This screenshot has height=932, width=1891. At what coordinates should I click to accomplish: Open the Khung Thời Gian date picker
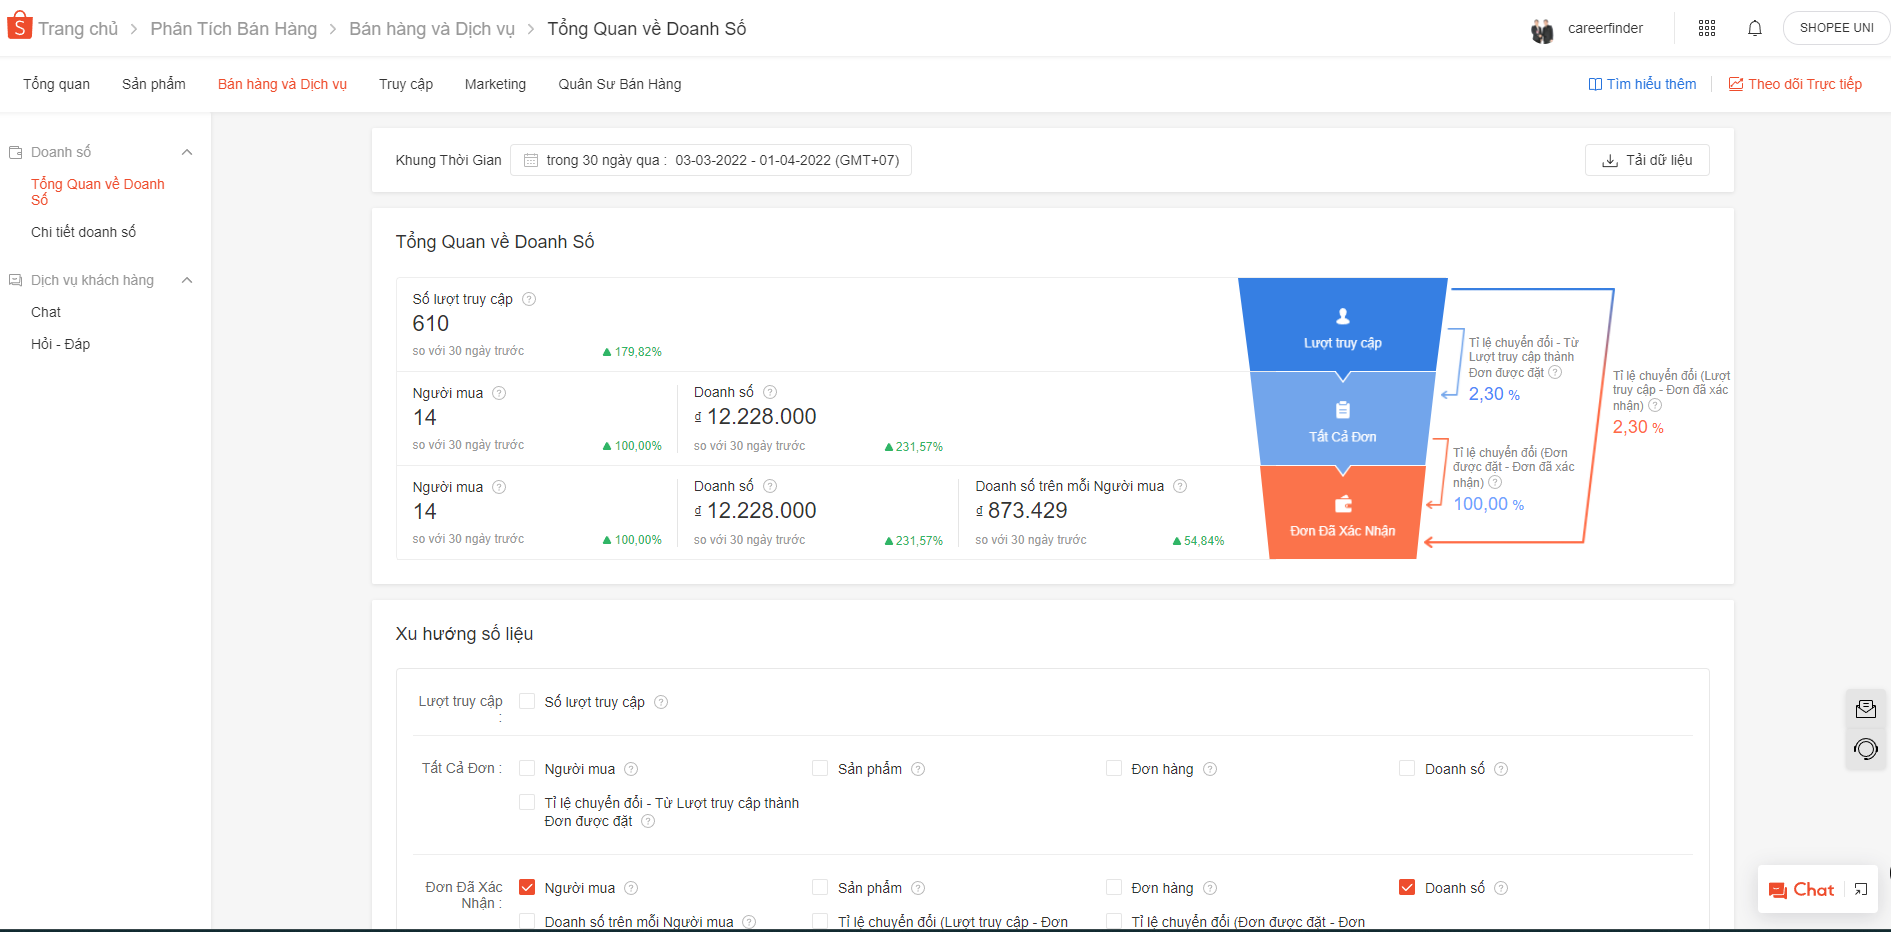pyautogui.click(x=710, y=160)
